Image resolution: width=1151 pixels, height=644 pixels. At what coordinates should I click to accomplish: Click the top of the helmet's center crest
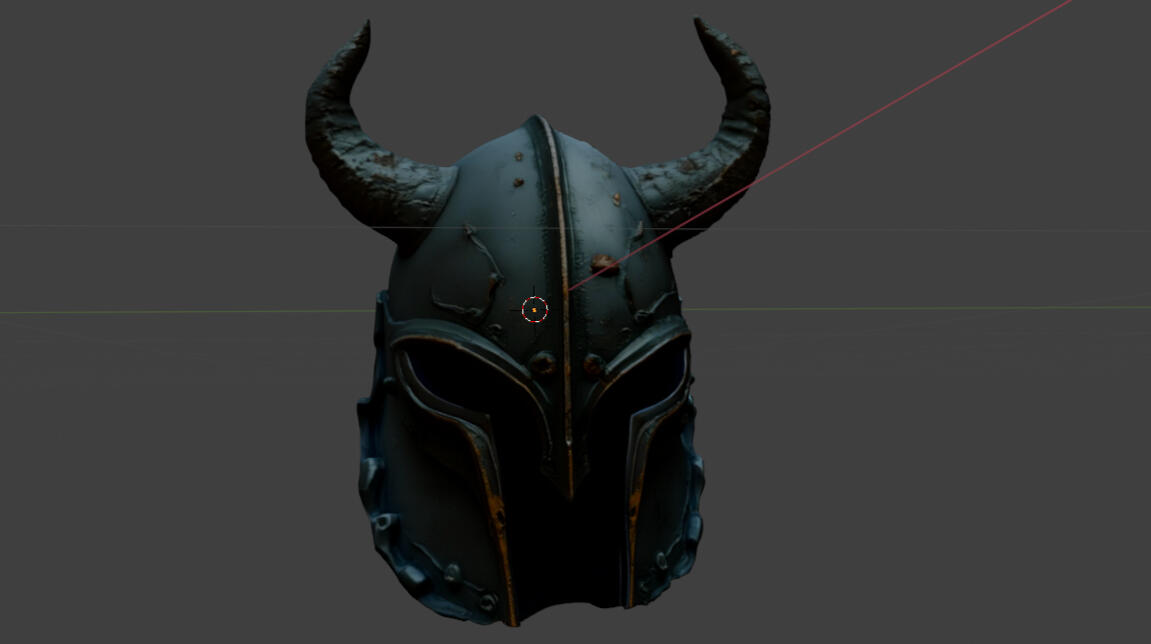coord(538,122)
